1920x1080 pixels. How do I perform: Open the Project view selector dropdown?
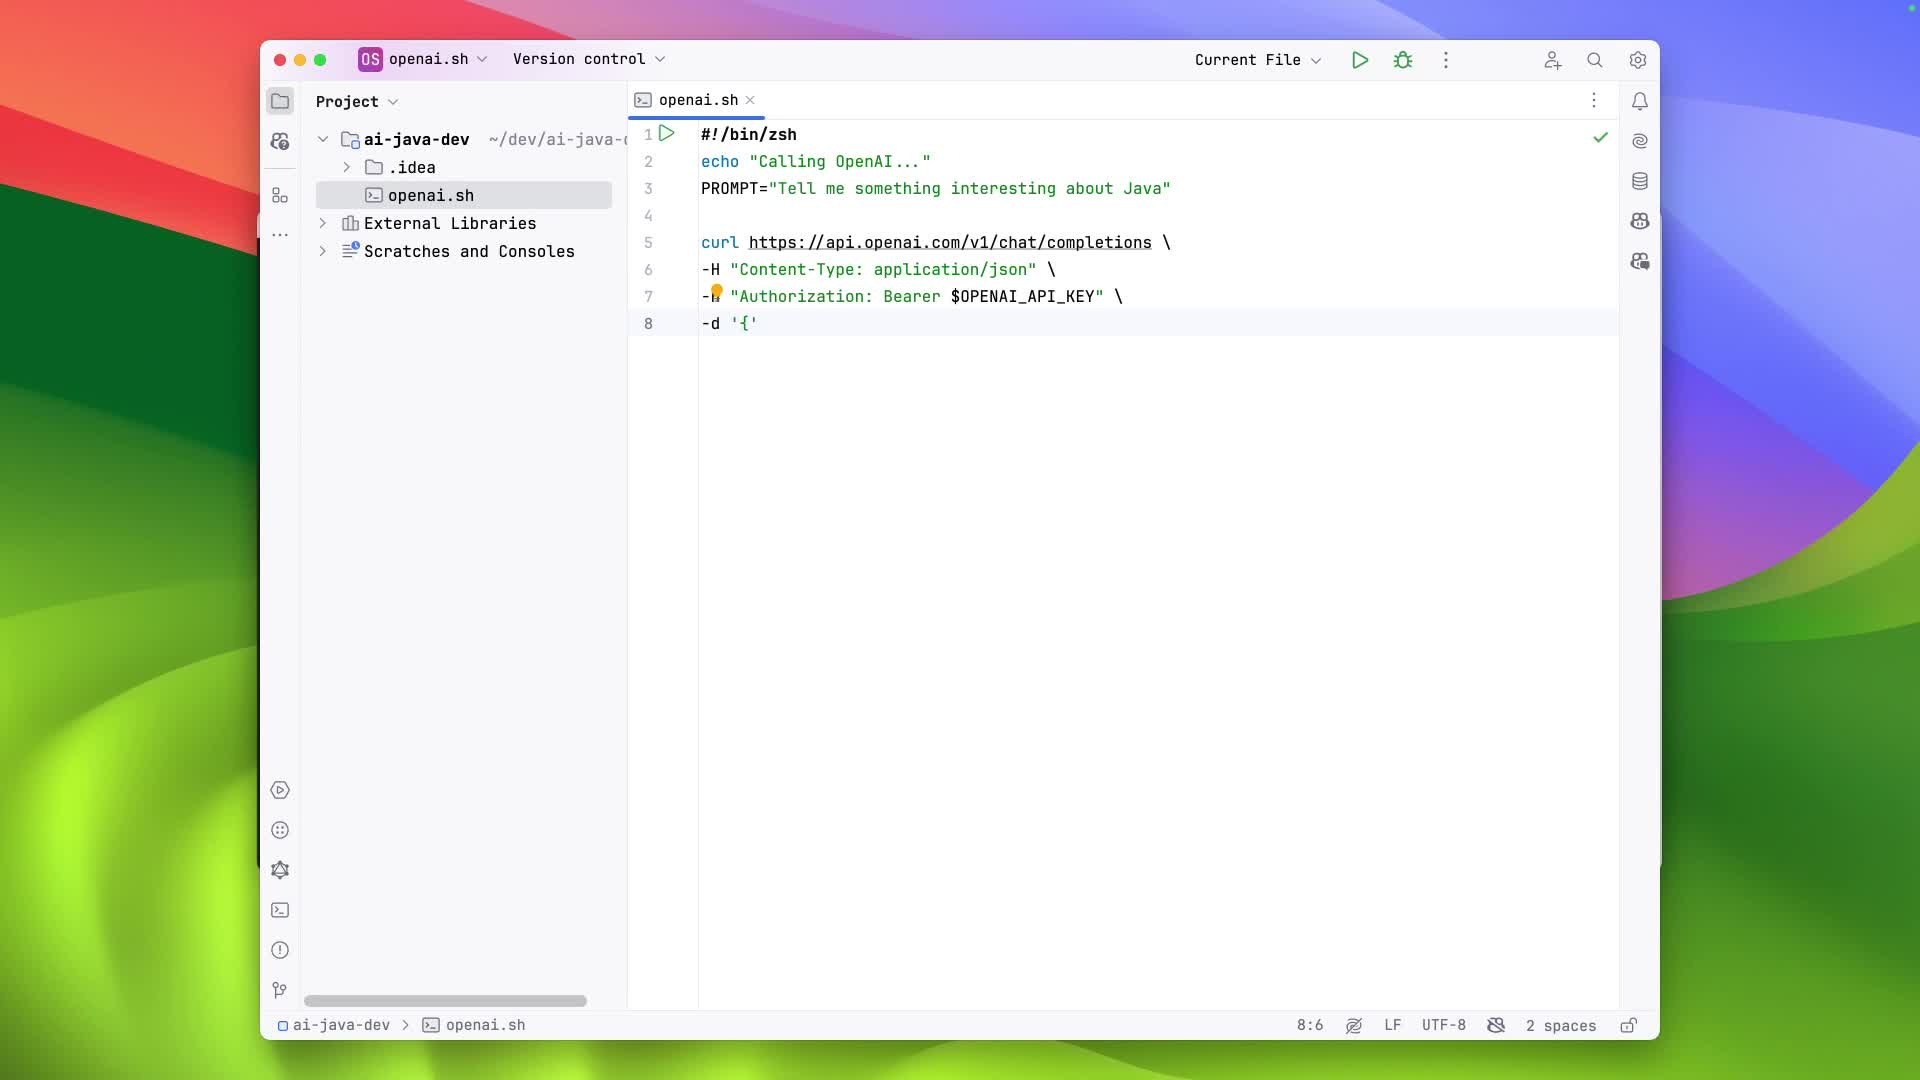tap(357, 101)
